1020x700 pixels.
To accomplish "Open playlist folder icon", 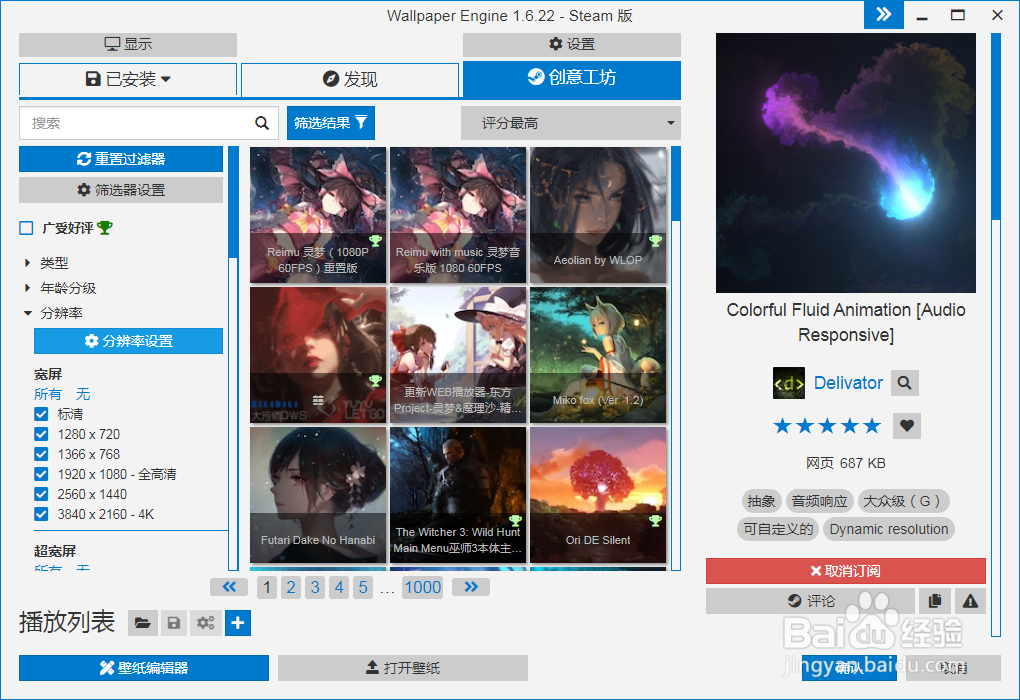I will tap(142, 623).
